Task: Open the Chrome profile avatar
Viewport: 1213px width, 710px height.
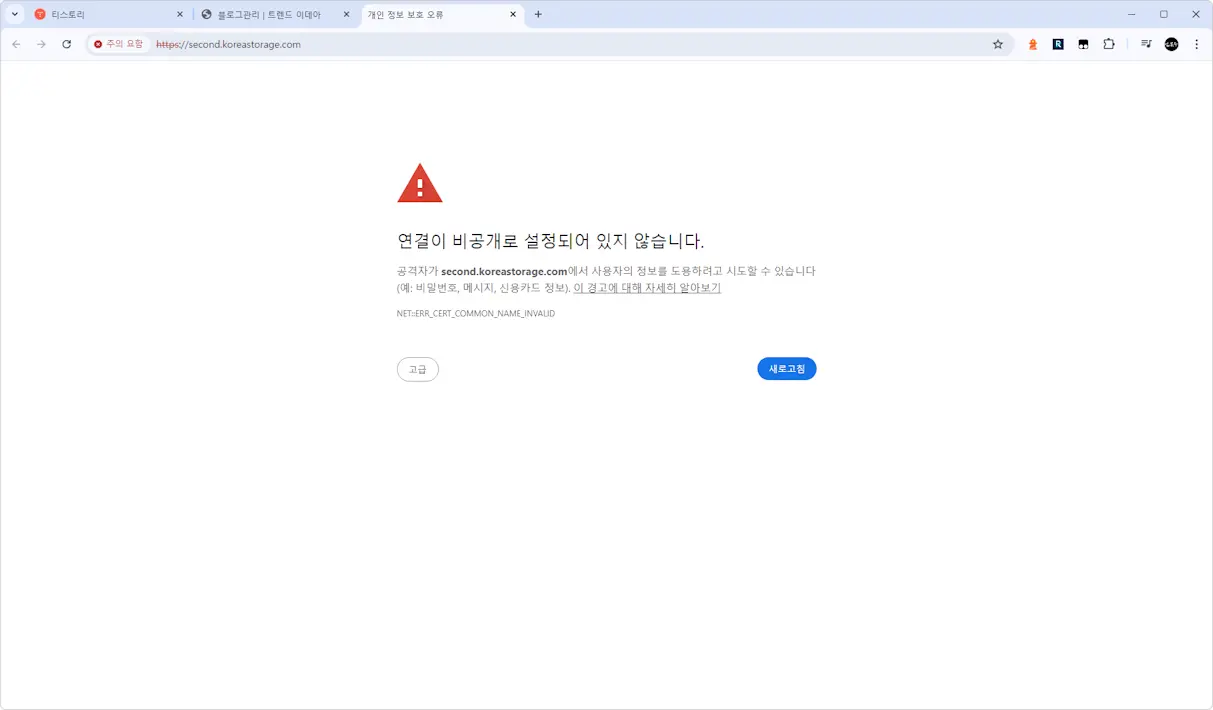Action: [x=1171, y=44]
